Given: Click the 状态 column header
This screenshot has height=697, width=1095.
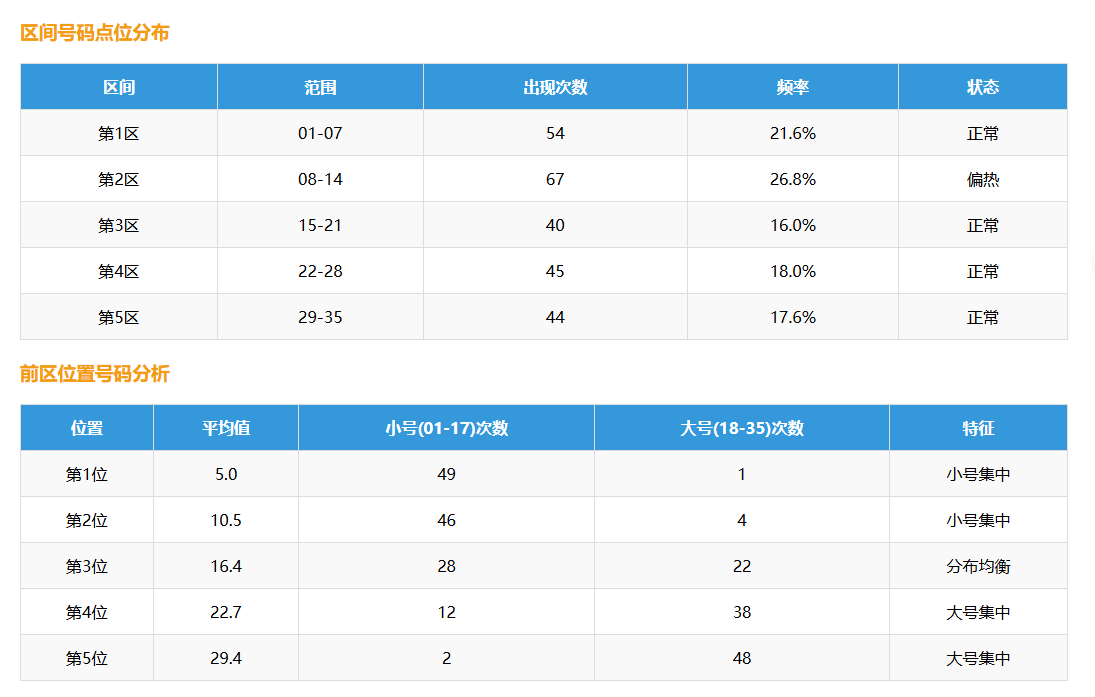Looking at the screenshot, I should tap(982, 87).
